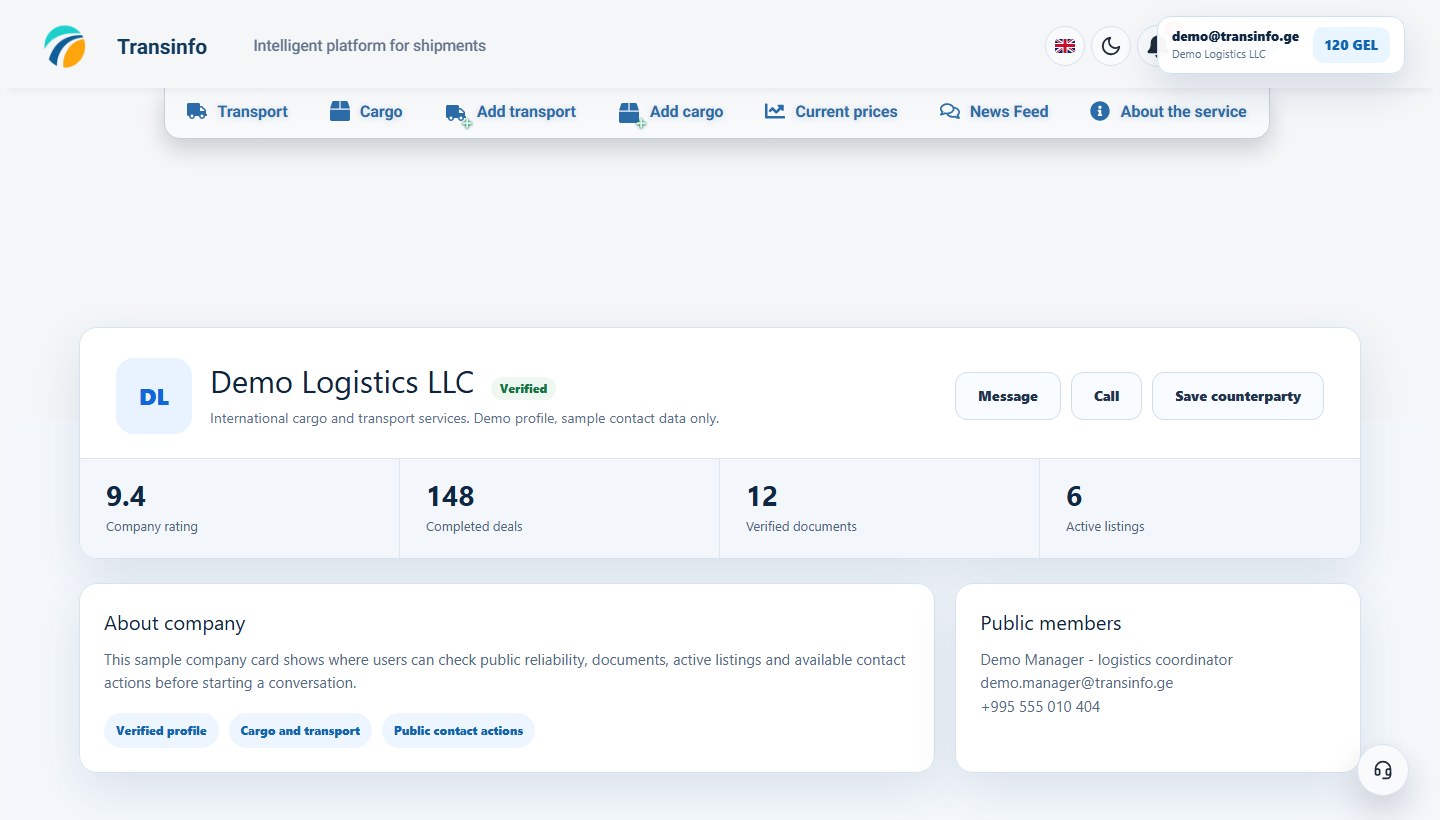Image resolution: width=1440 pixels, height=820 pixels.
Task: Click Demo Manager - logistics coordinator text
Action: [1107, 660]
